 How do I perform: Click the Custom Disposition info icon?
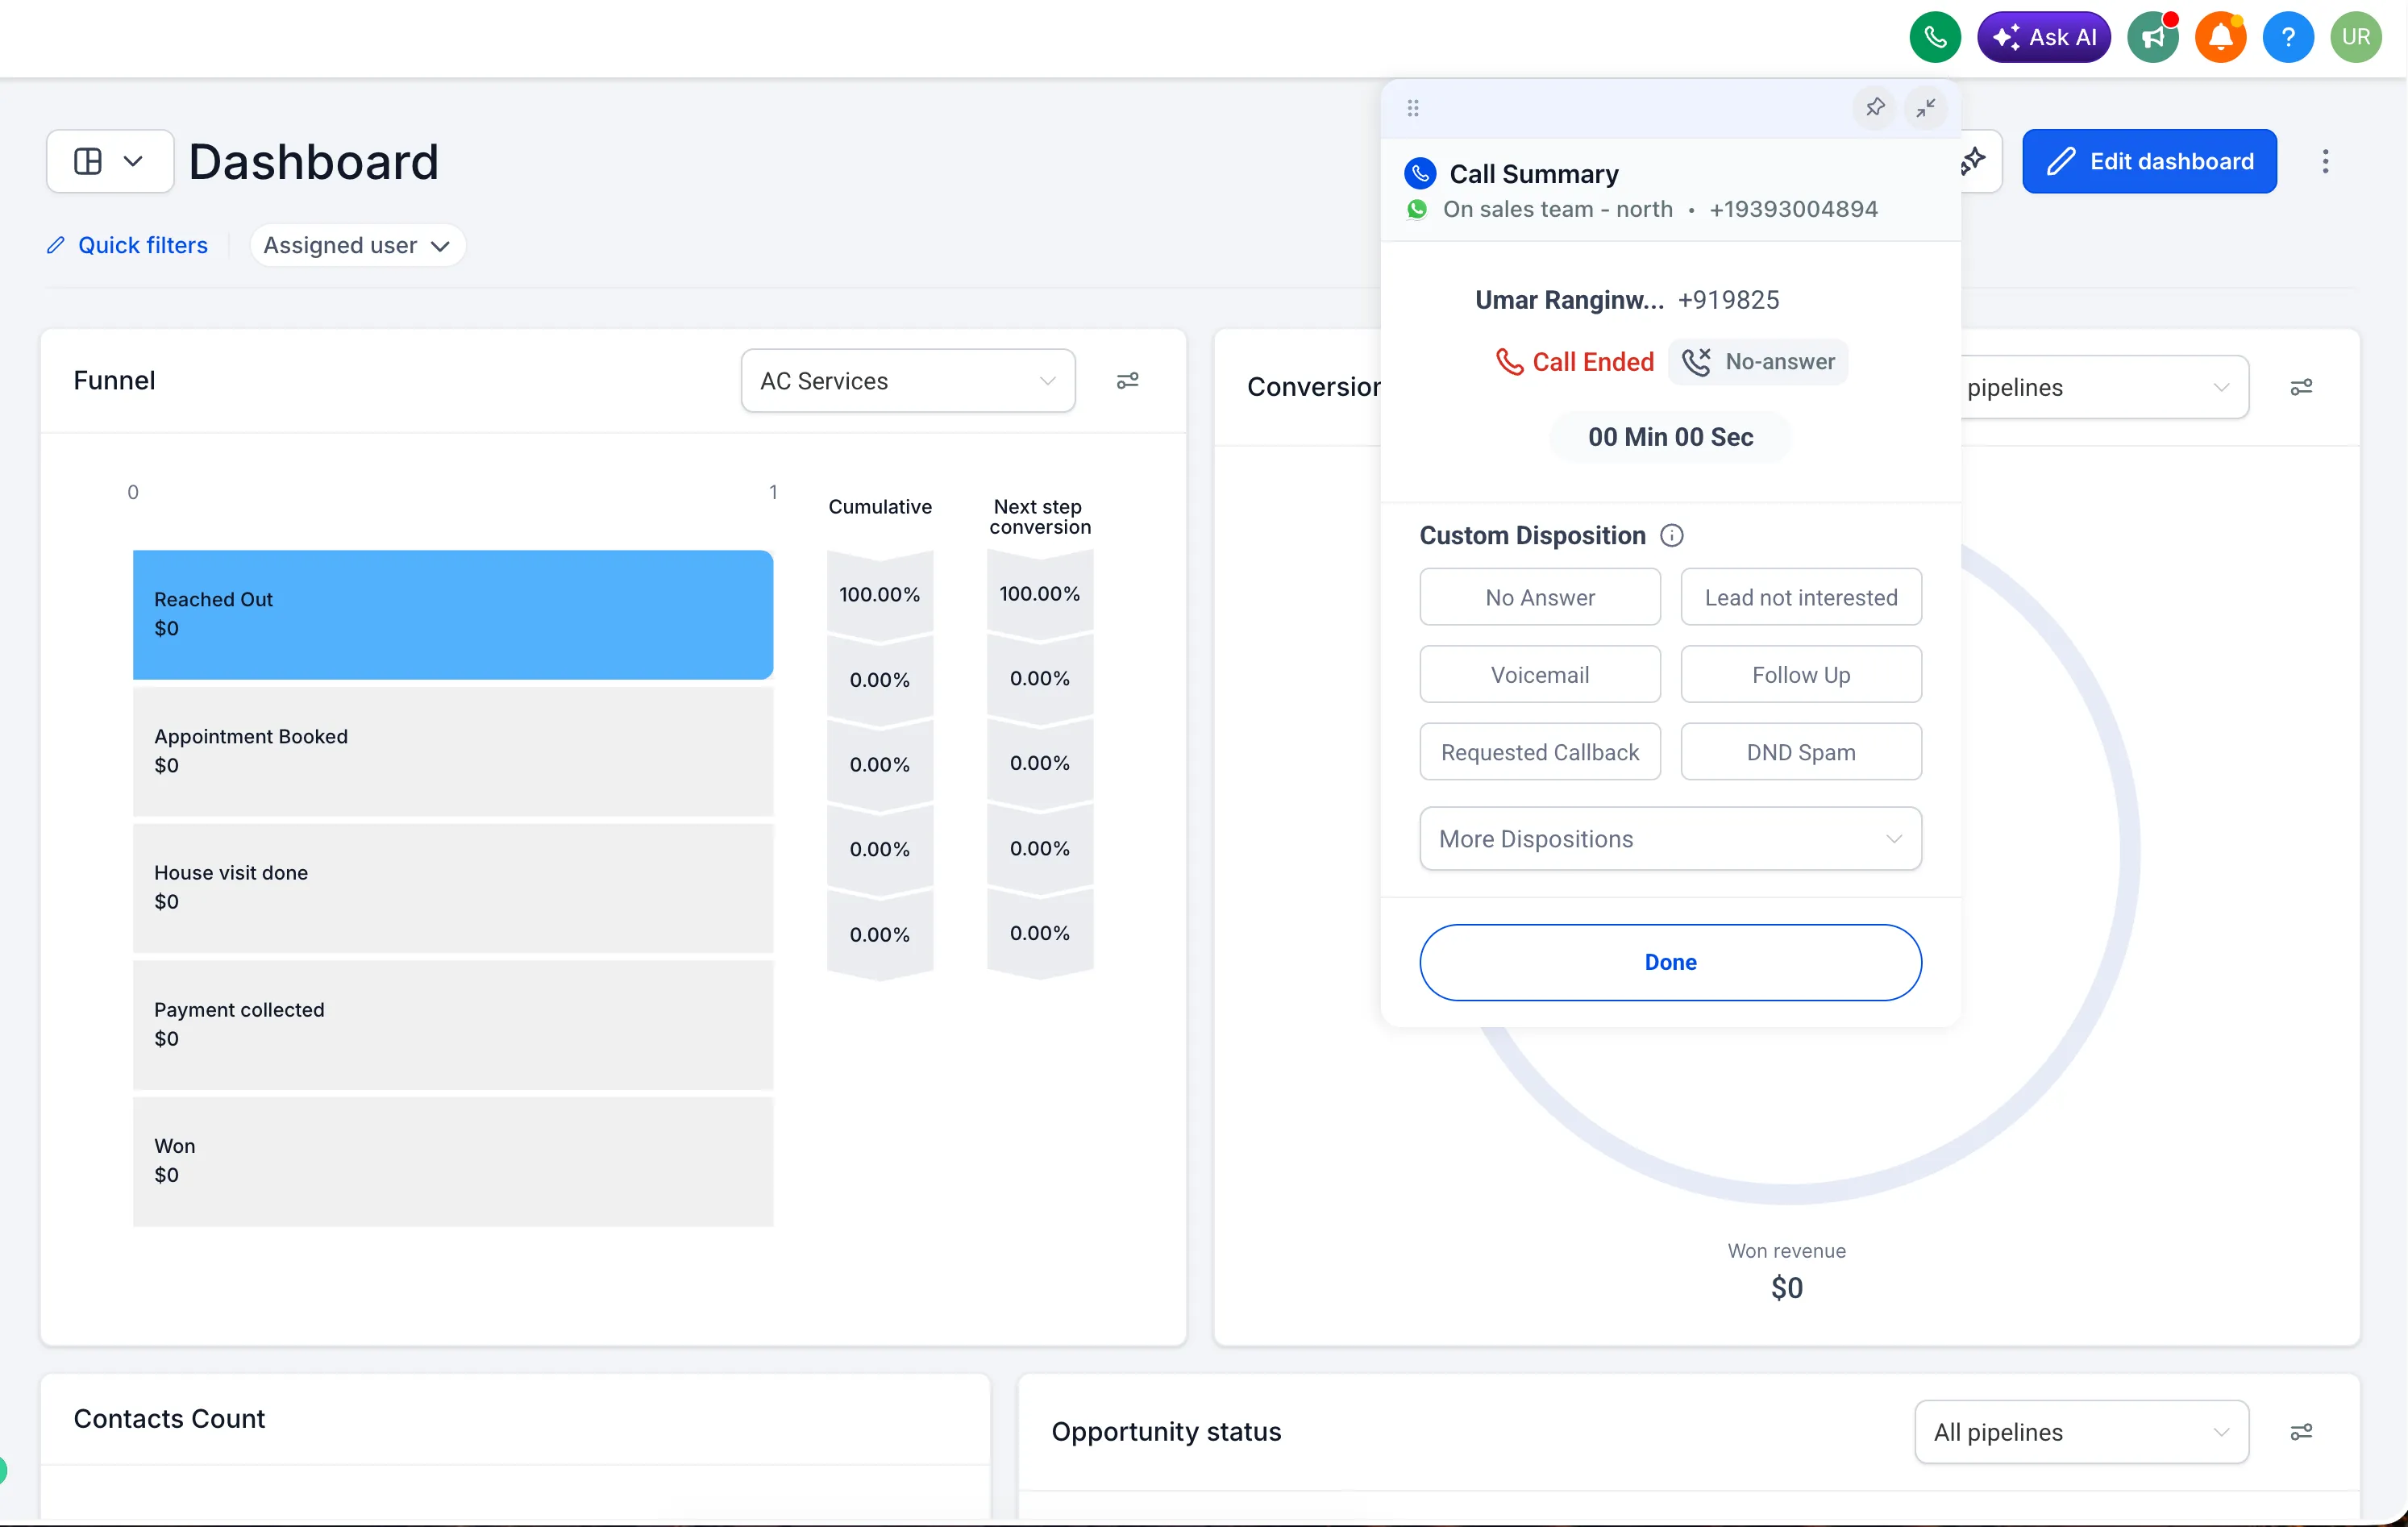tap(1672, 536)
